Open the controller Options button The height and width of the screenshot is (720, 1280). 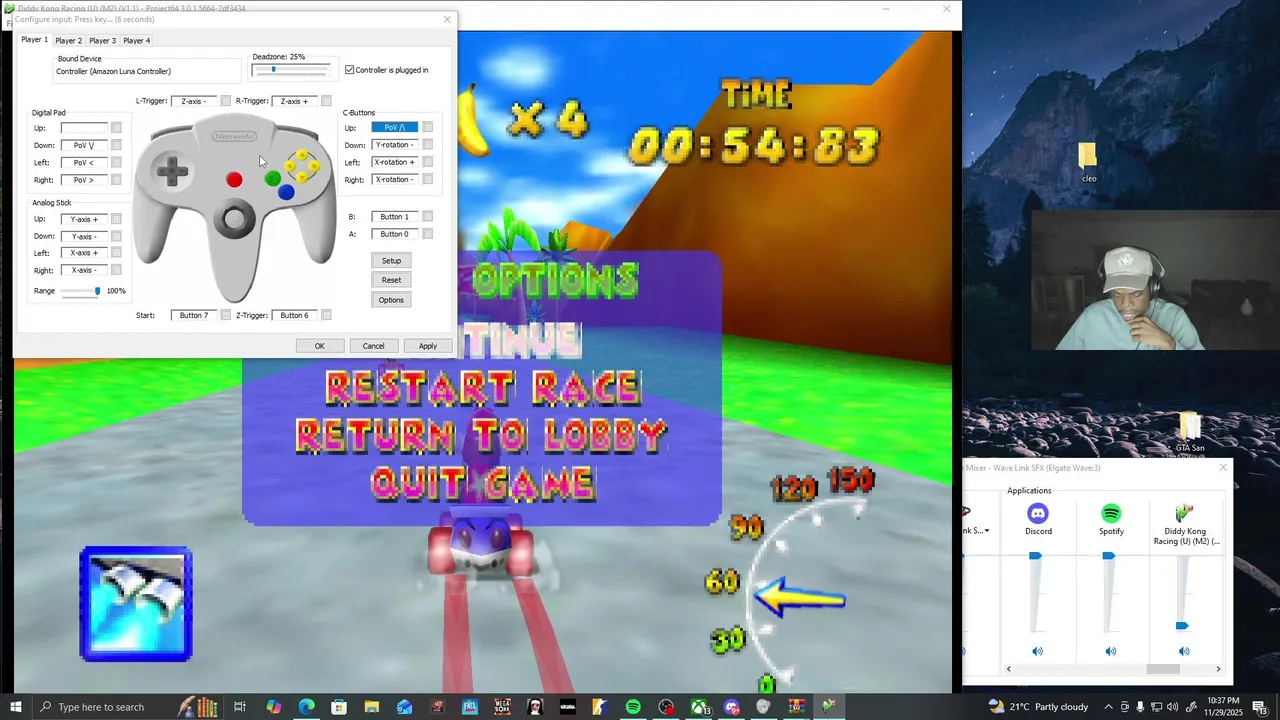pyautogui.click(x=391, y=300)
